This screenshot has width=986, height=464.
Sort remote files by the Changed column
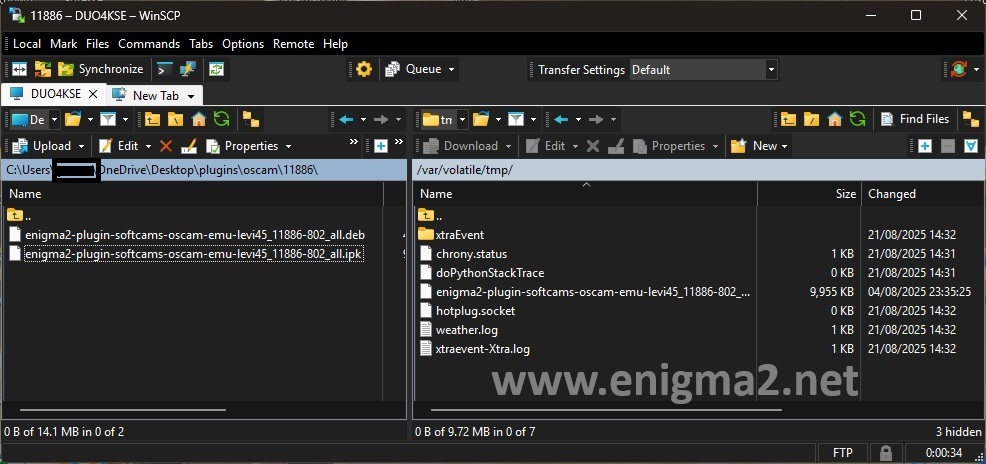(x=892, y=194)
